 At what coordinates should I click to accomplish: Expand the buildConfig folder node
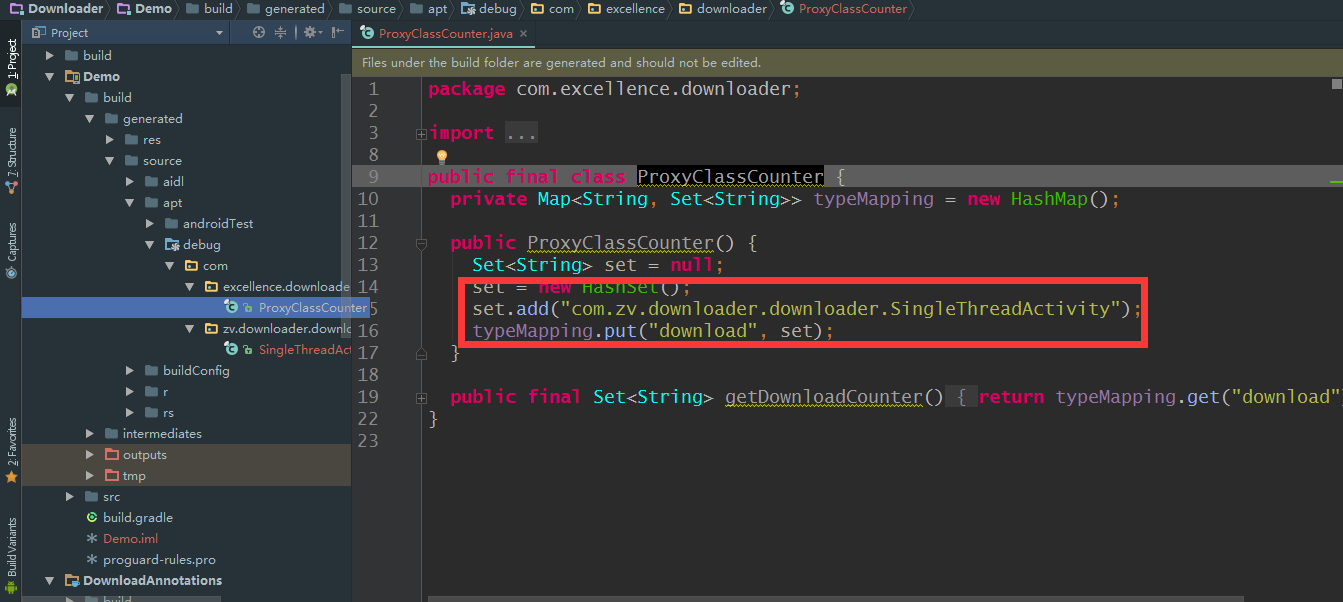click(129, 370)
